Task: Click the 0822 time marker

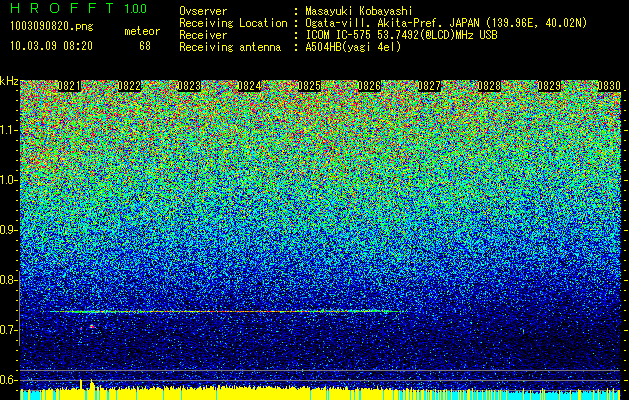Action: pos(129,86)
